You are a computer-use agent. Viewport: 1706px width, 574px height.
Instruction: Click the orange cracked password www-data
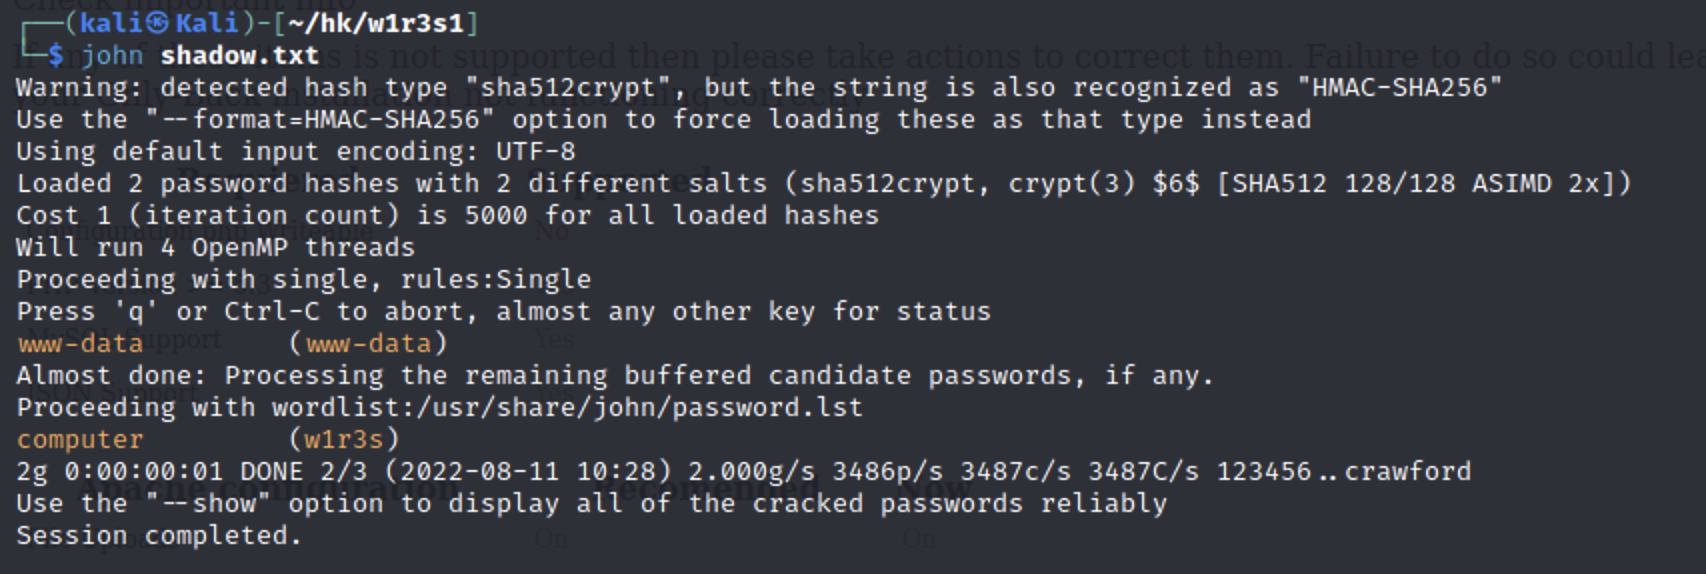[x=80, y=343]
